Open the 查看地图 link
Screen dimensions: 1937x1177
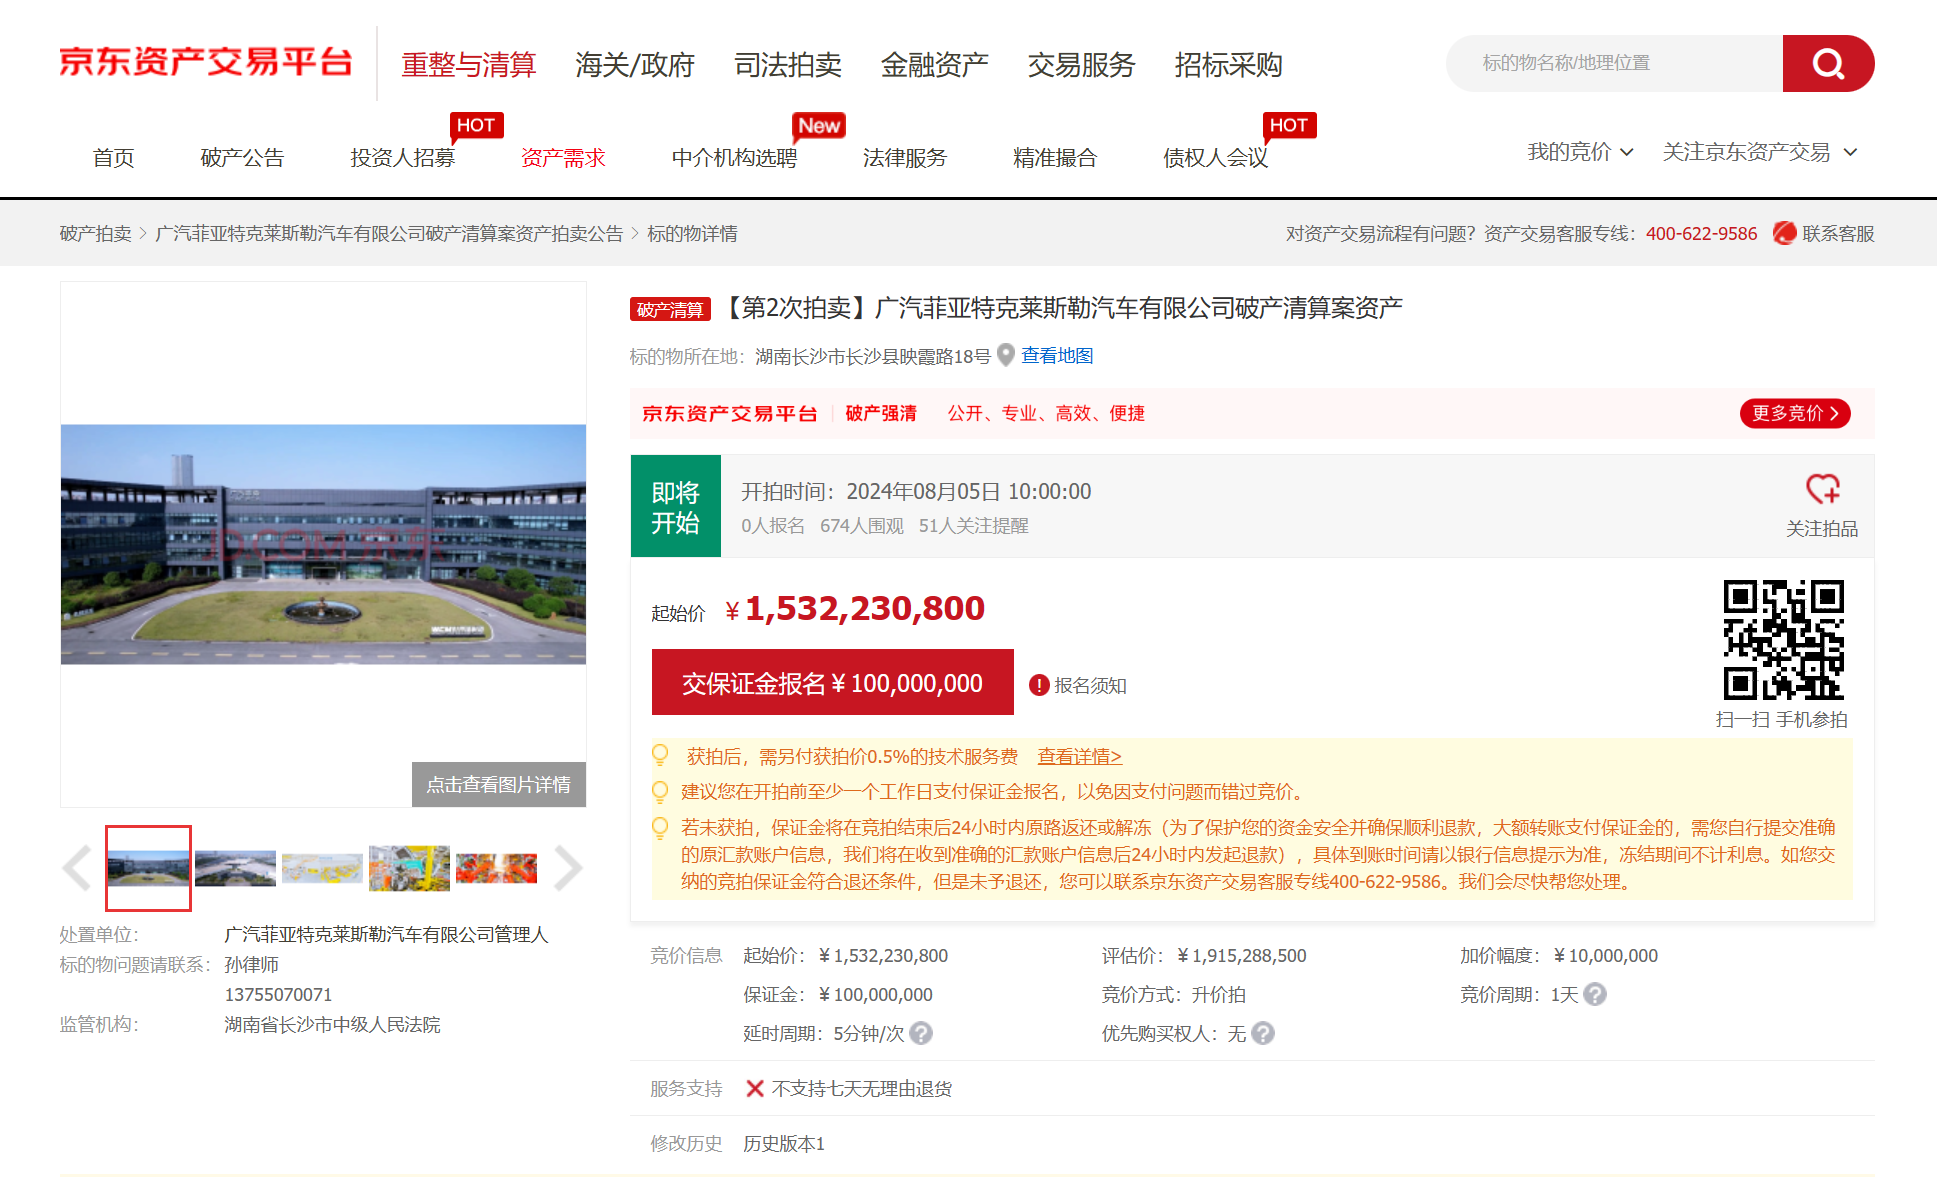(1057, 356)
